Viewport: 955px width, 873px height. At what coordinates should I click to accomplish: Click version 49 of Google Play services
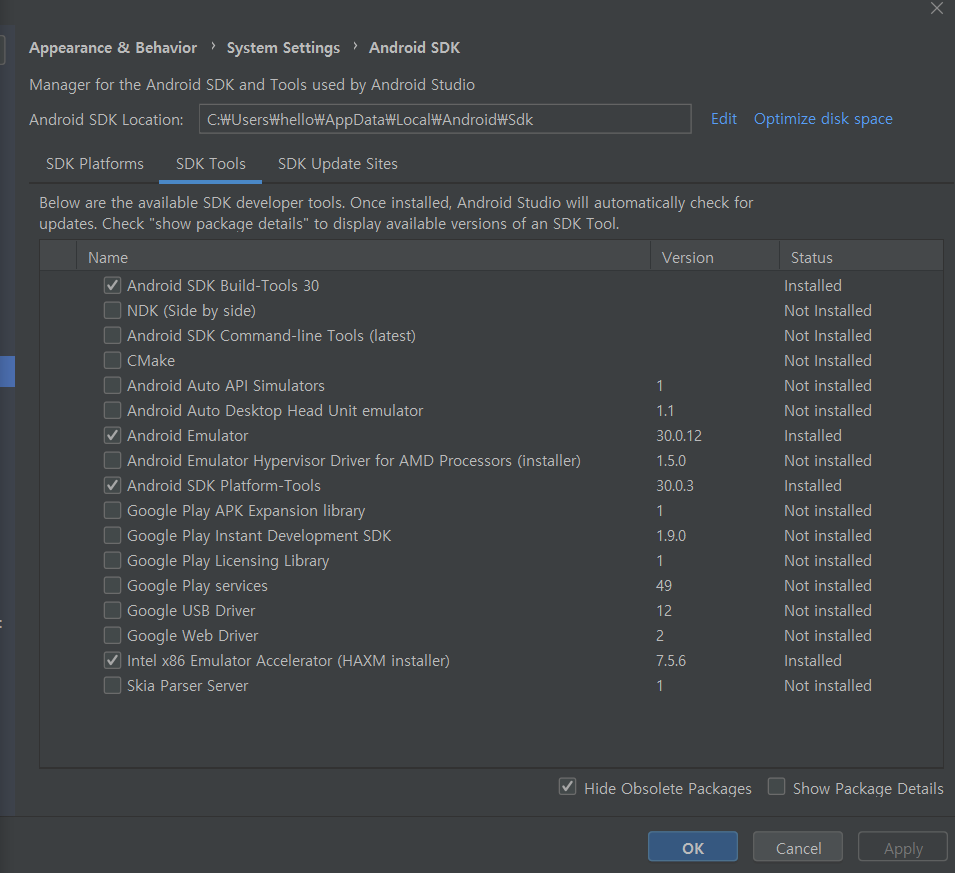(x=664, y=585)
